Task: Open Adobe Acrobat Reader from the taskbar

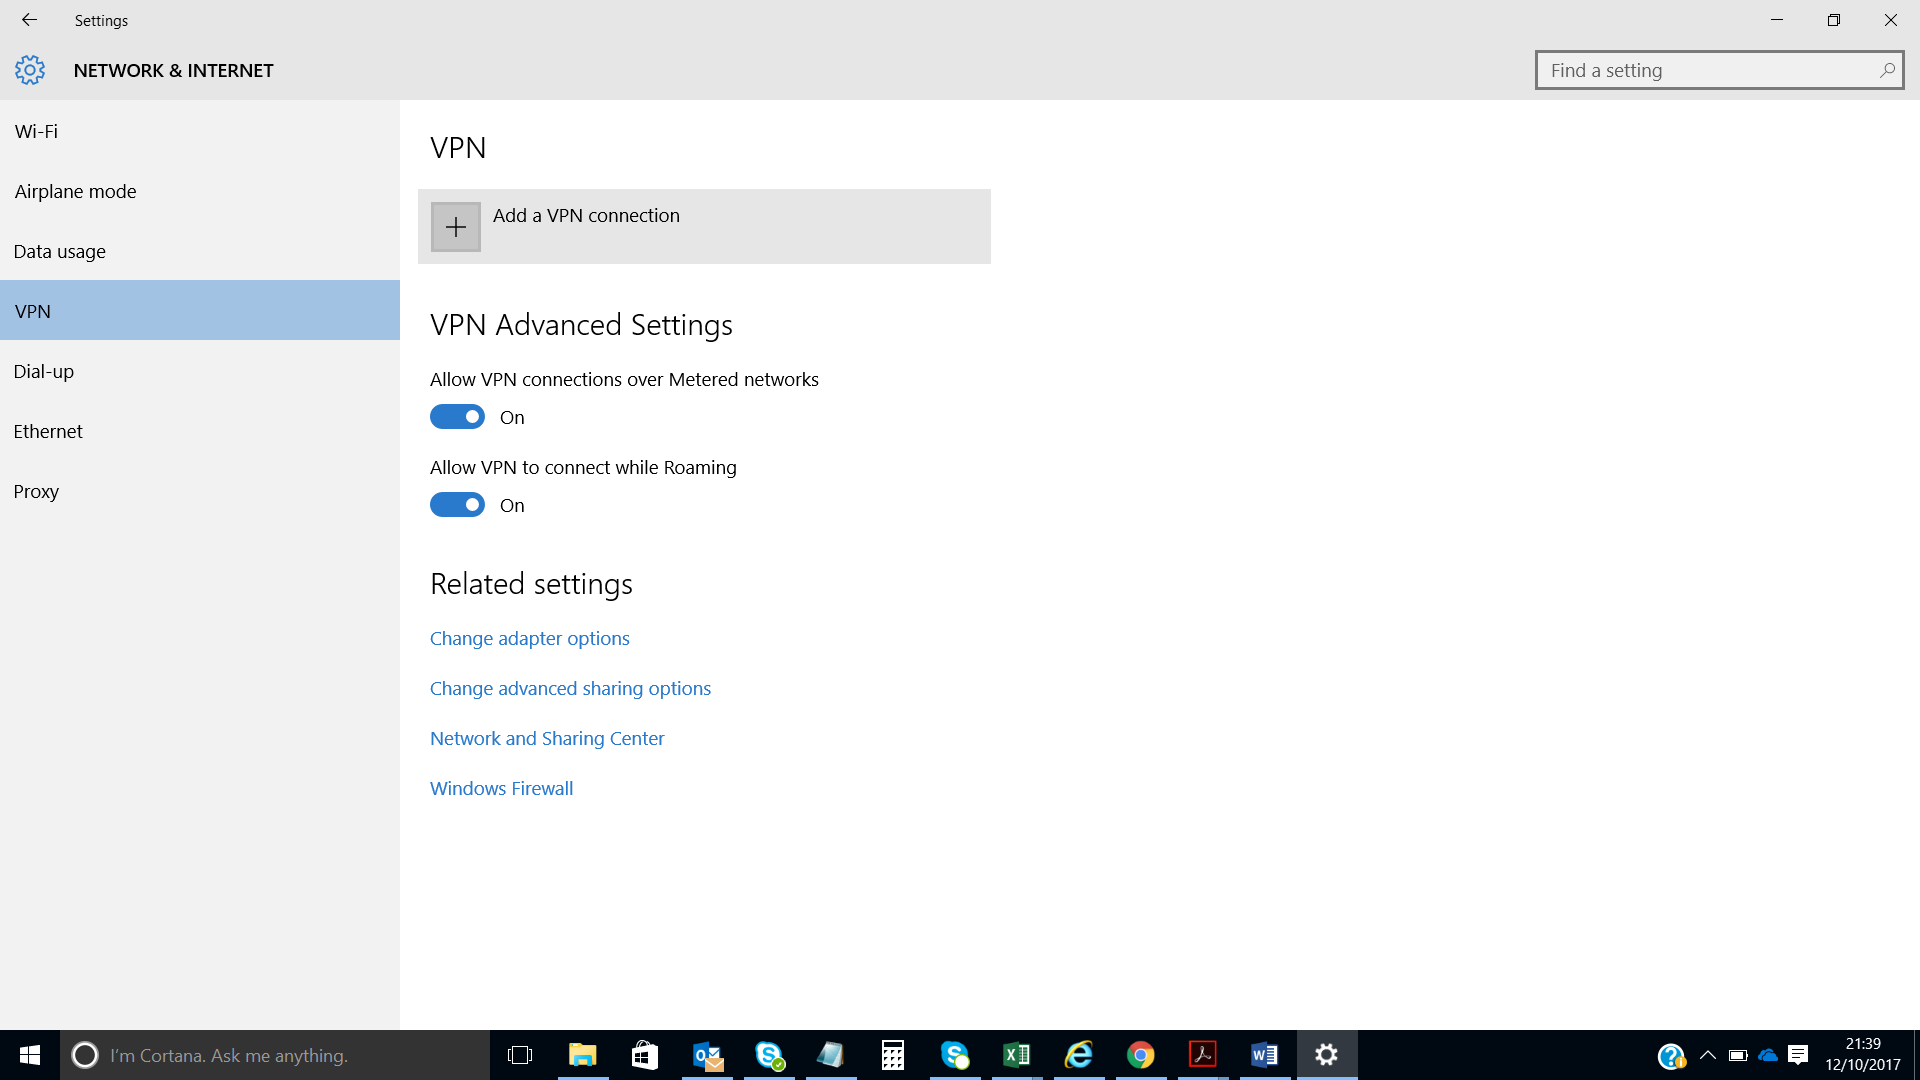Action: point(1203,1055)
